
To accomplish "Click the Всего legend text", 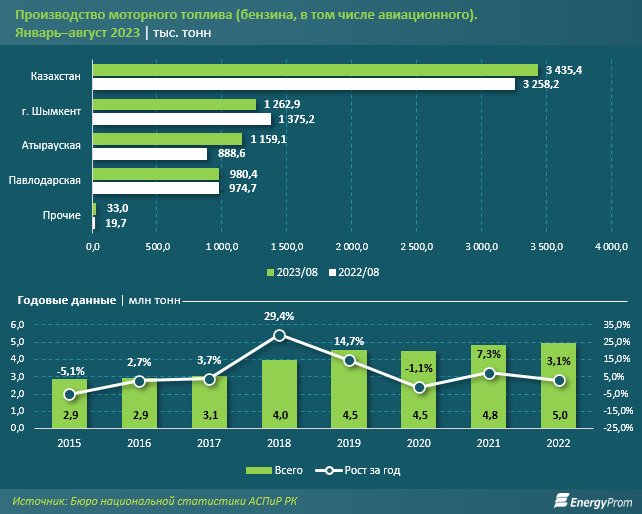I will point(289,470).
